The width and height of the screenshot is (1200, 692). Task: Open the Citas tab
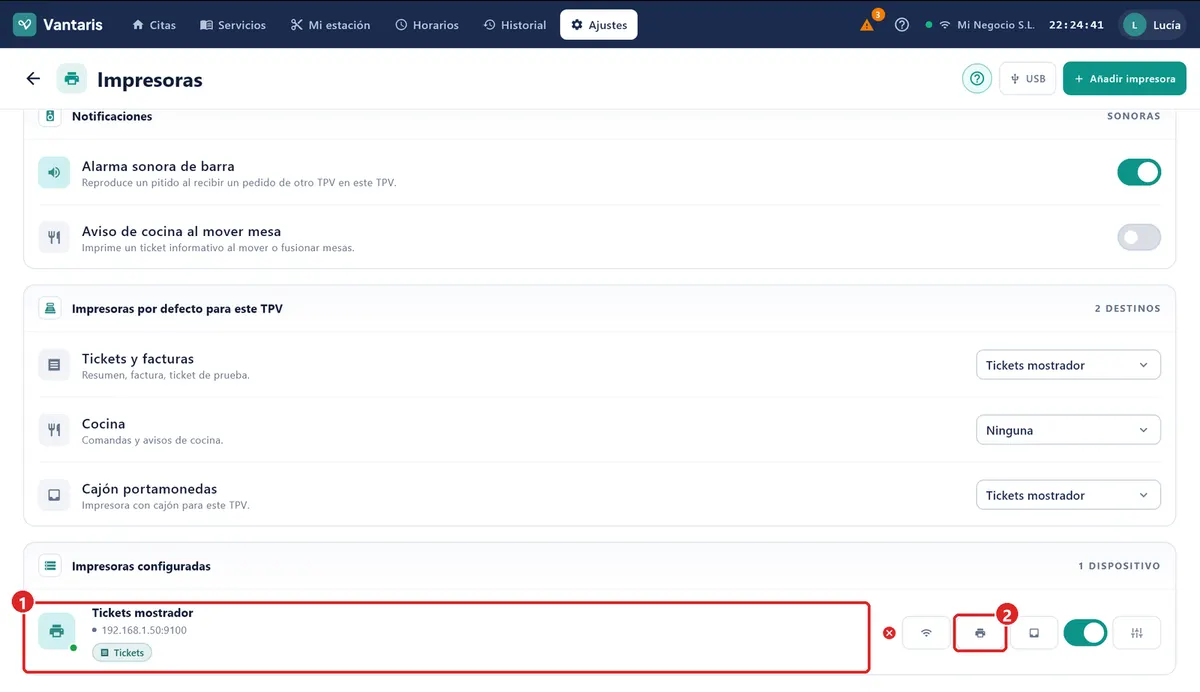click(154, 25)
